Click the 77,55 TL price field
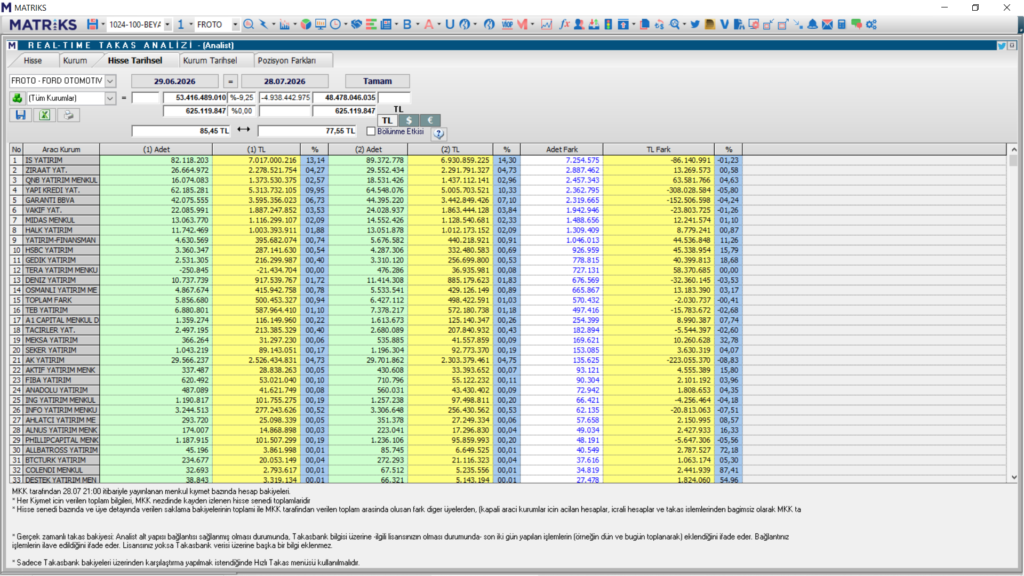The height and width of the screenshot is (576, 1024). pyautogui.click(x=307, y=131)
